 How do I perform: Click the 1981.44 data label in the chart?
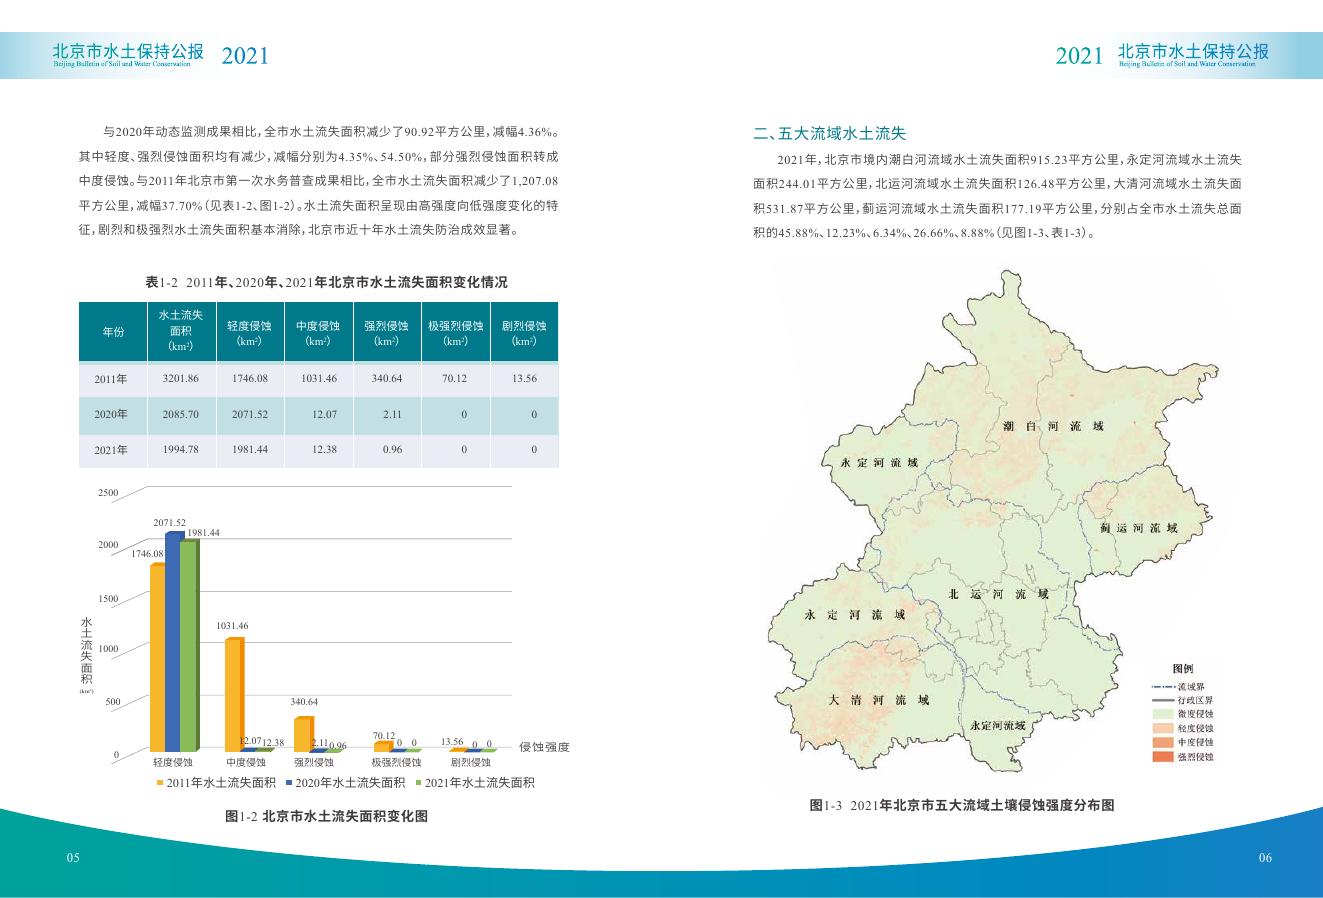[x=203, y=533]
